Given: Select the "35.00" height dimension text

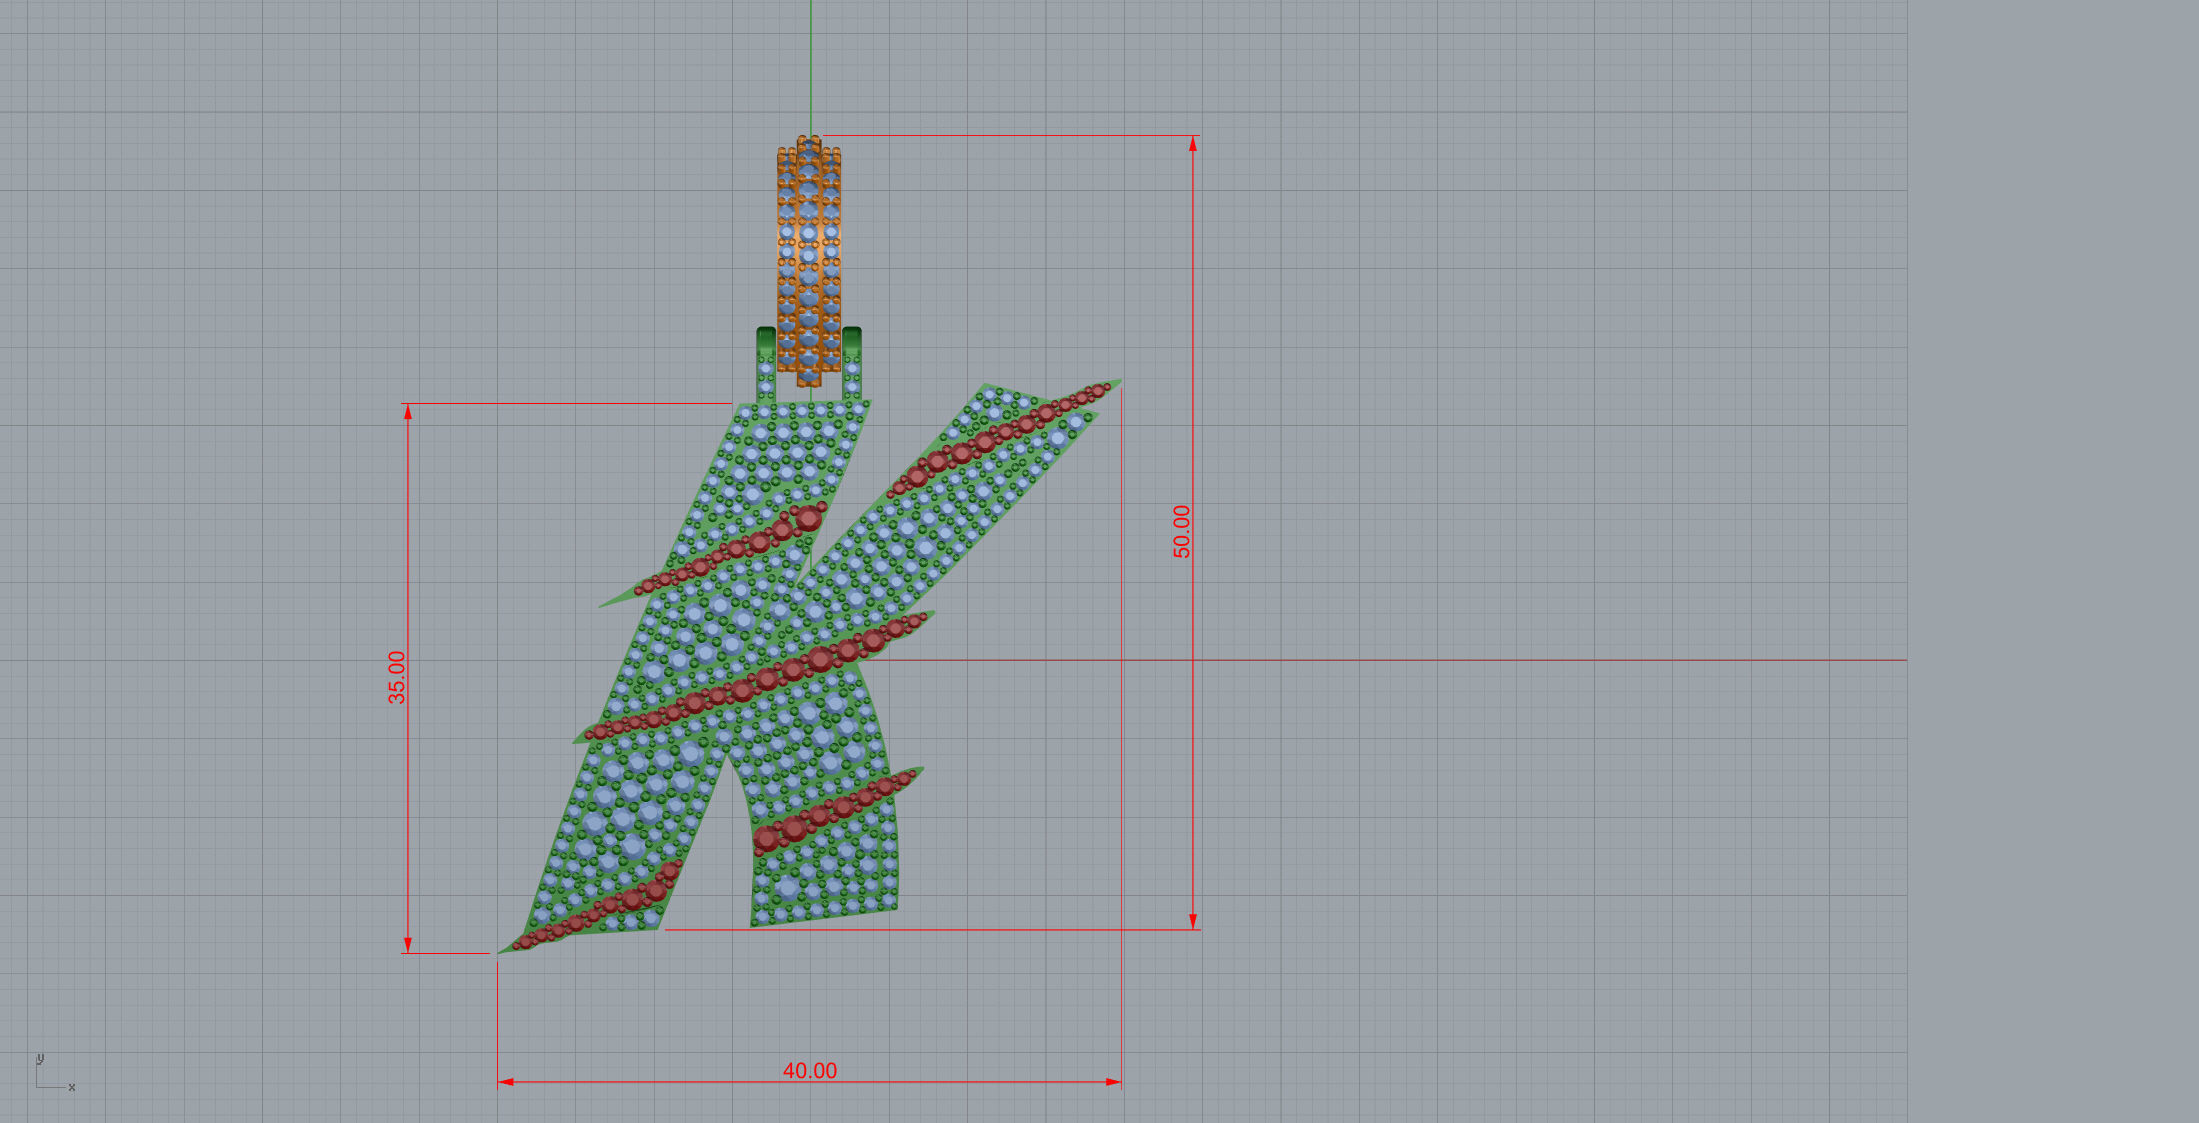Looking at the screenshot, I should click(x=397, y=677).
